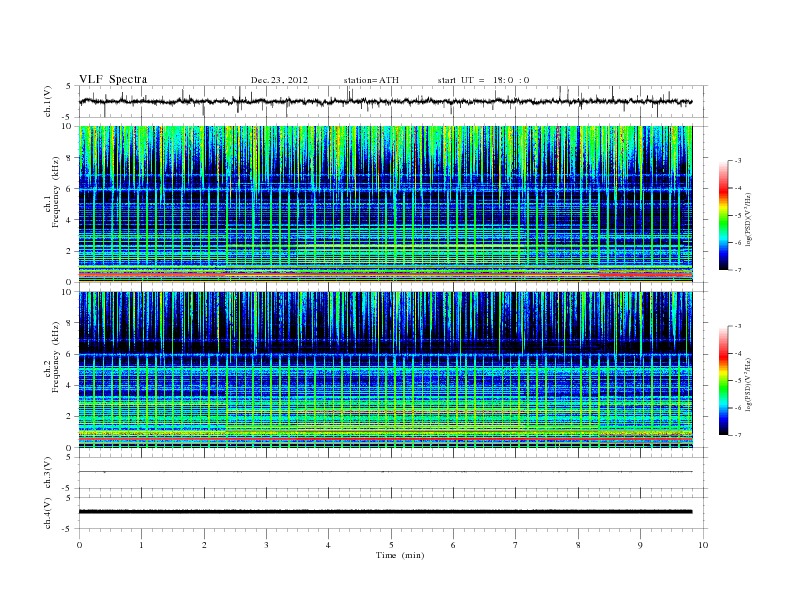792x612 pixels.
Task: Click the "-3" tick on ch.1 colorbar
Action: point(738,161)
